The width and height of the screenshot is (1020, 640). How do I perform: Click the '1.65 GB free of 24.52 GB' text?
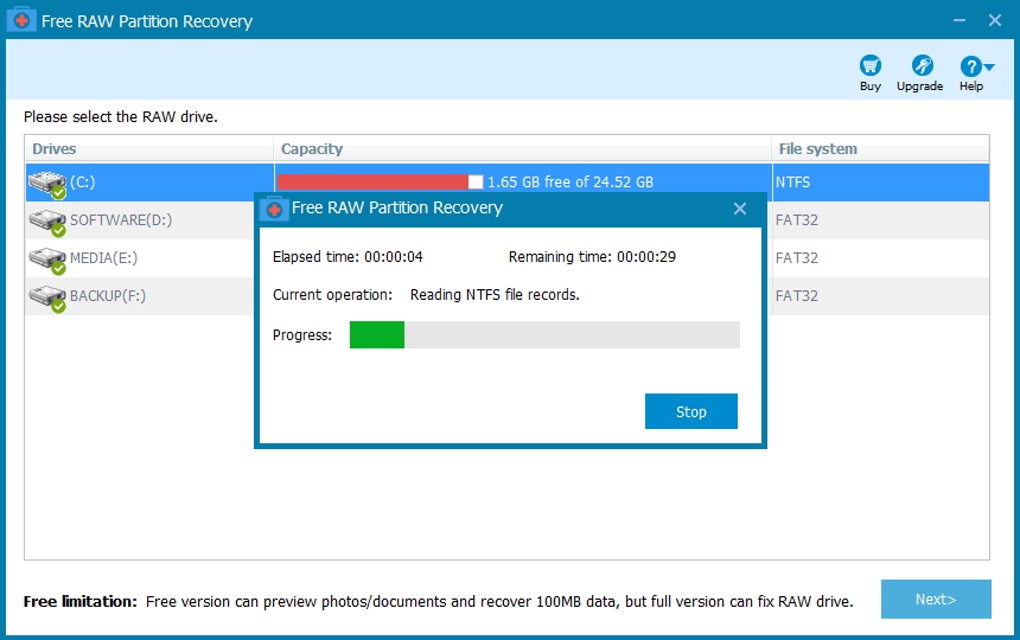click(570, 182)
